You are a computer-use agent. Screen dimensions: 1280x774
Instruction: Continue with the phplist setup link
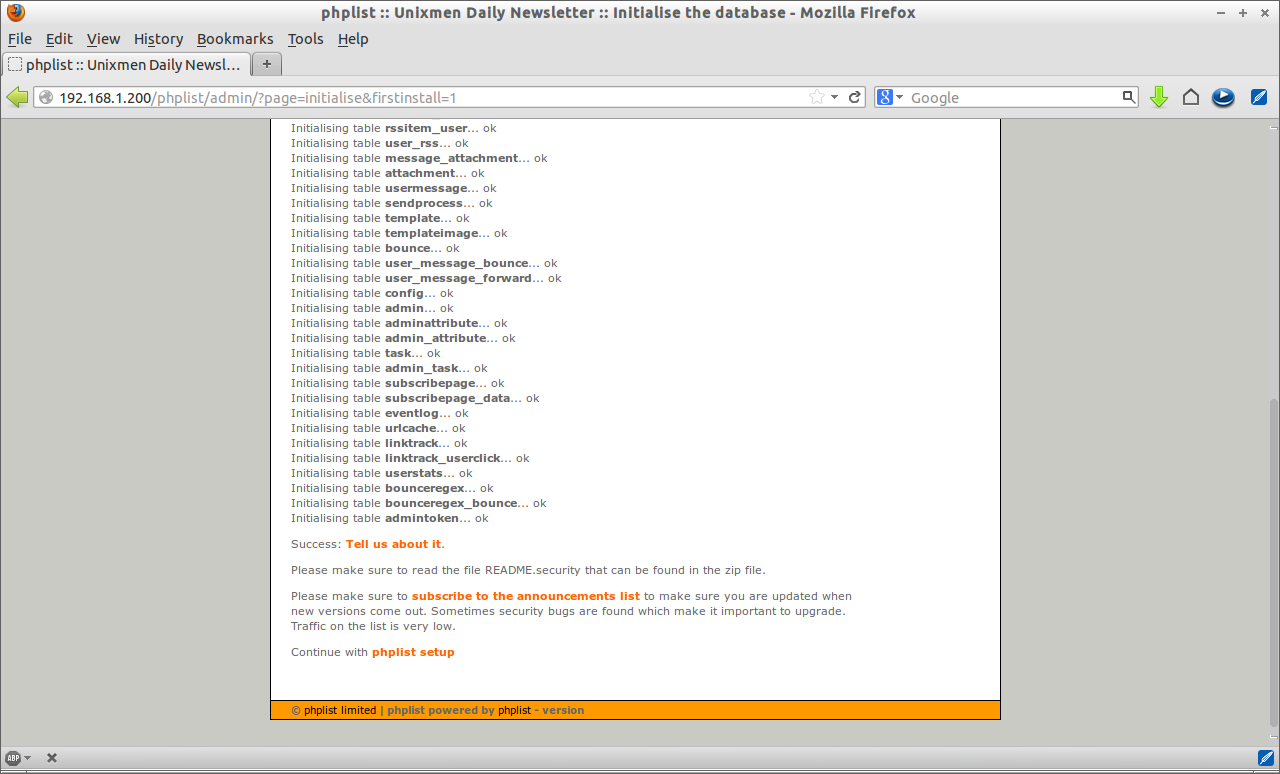tap(413, 652)
